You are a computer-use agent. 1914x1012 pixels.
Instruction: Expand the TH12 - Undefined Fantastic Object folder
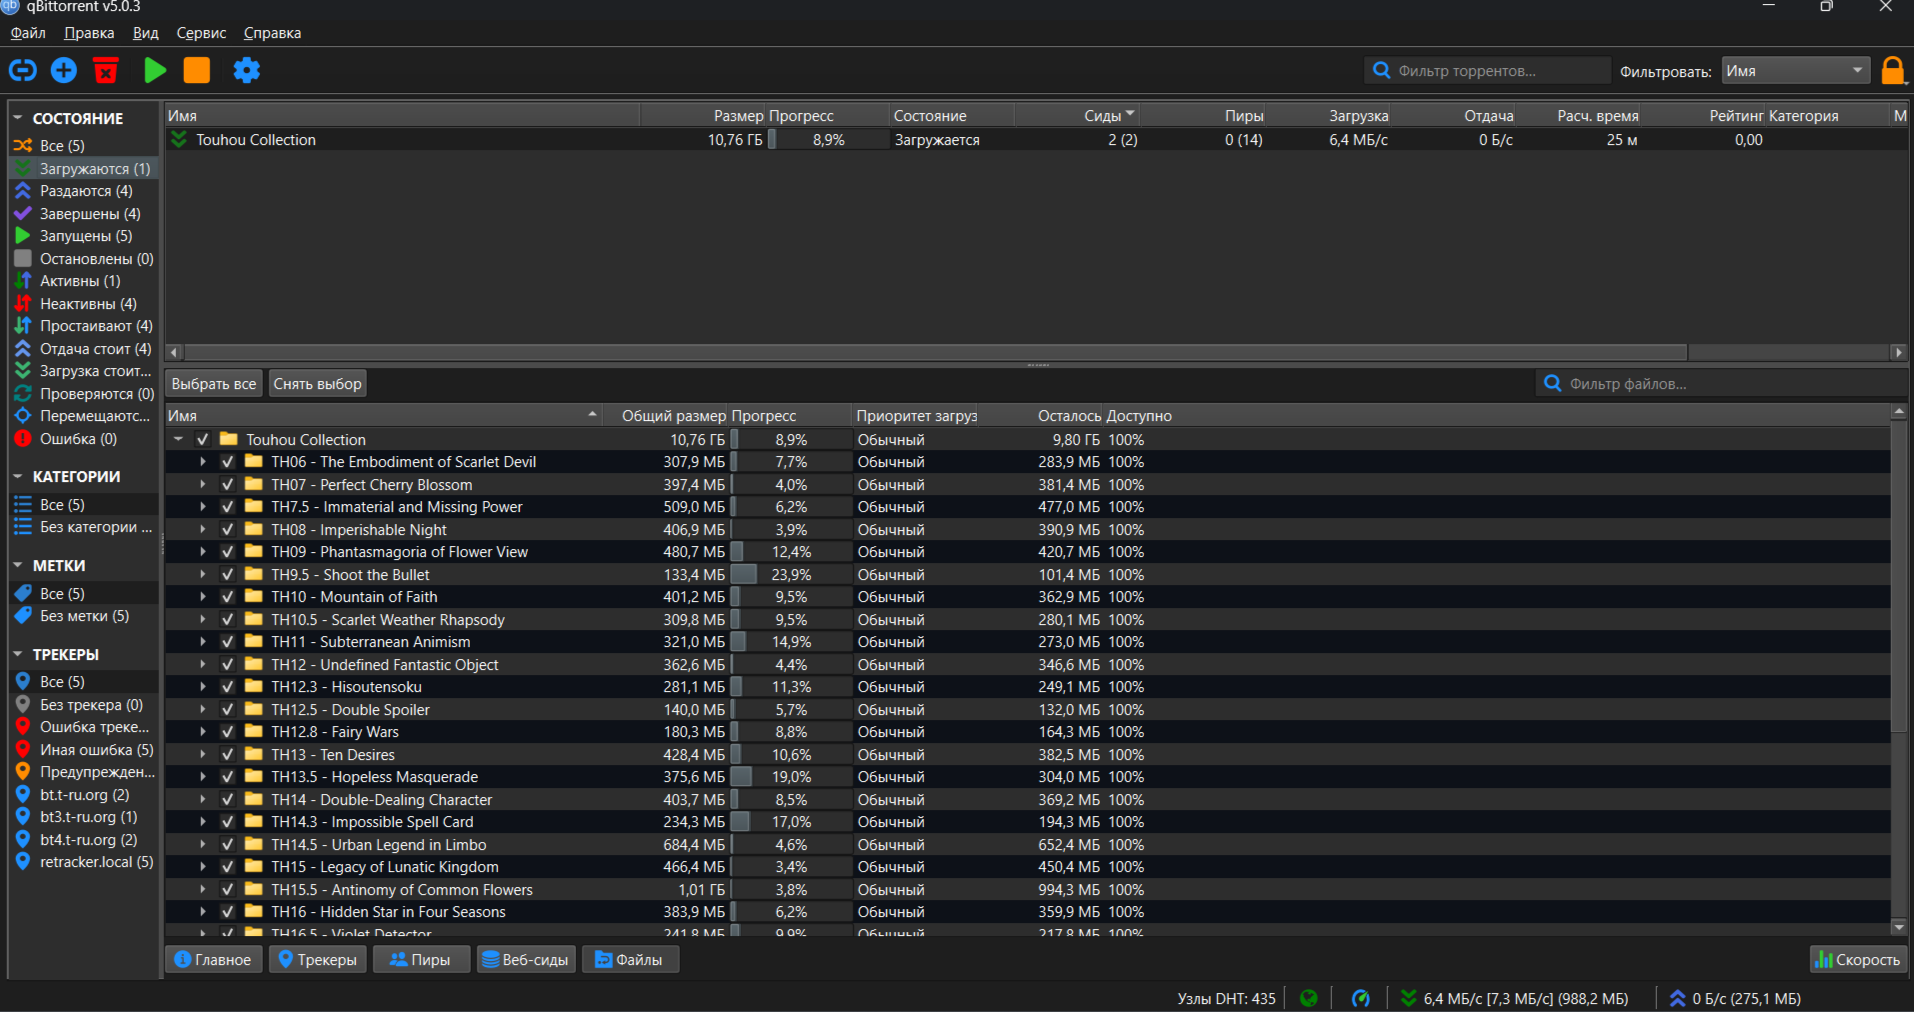[202, 664]
